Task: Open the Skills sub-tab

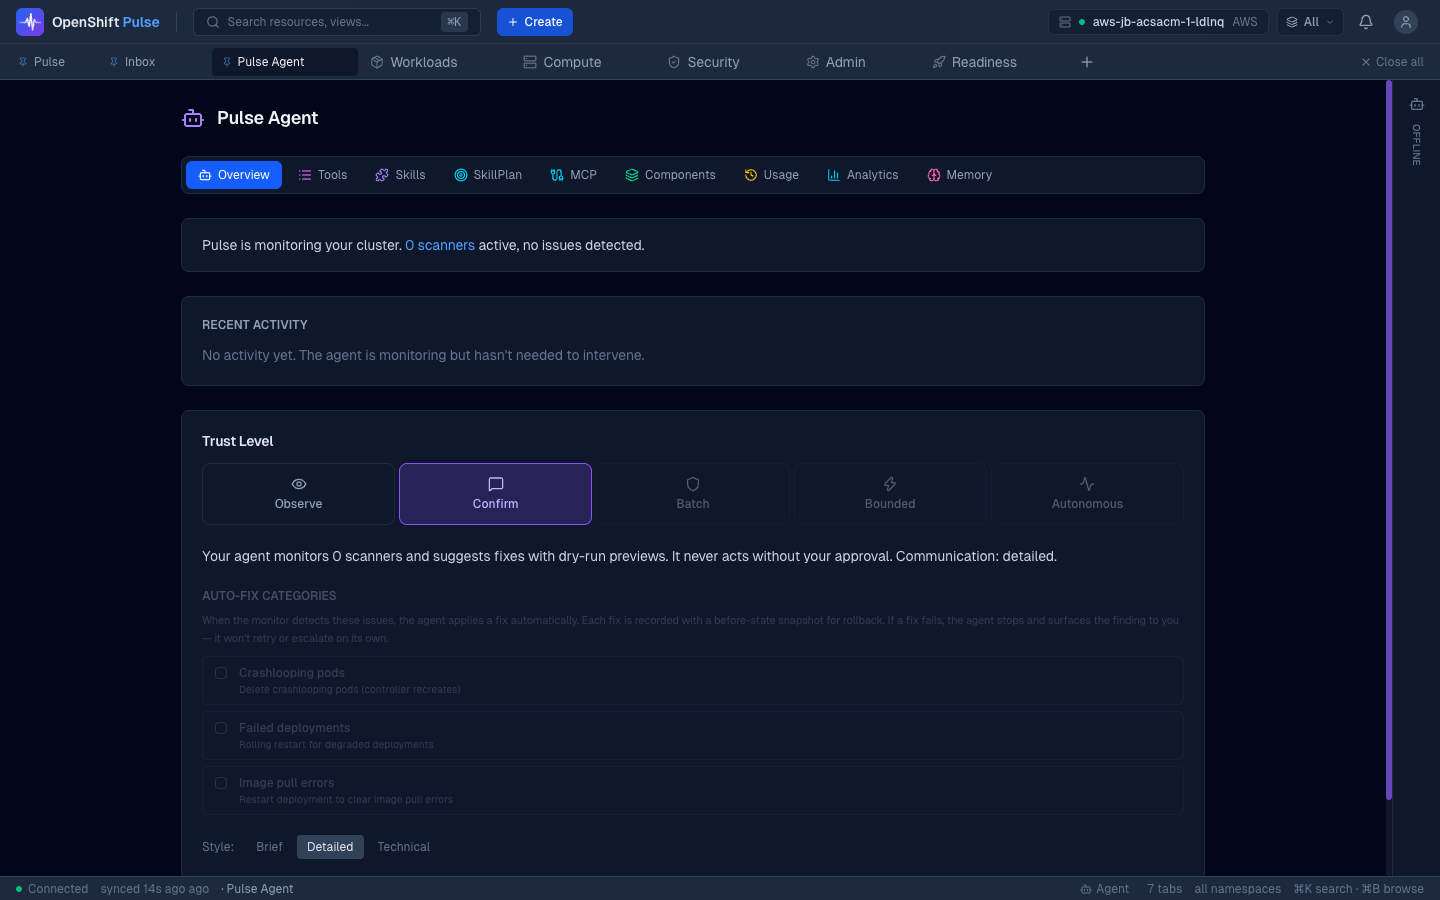Action: (400, 175)
